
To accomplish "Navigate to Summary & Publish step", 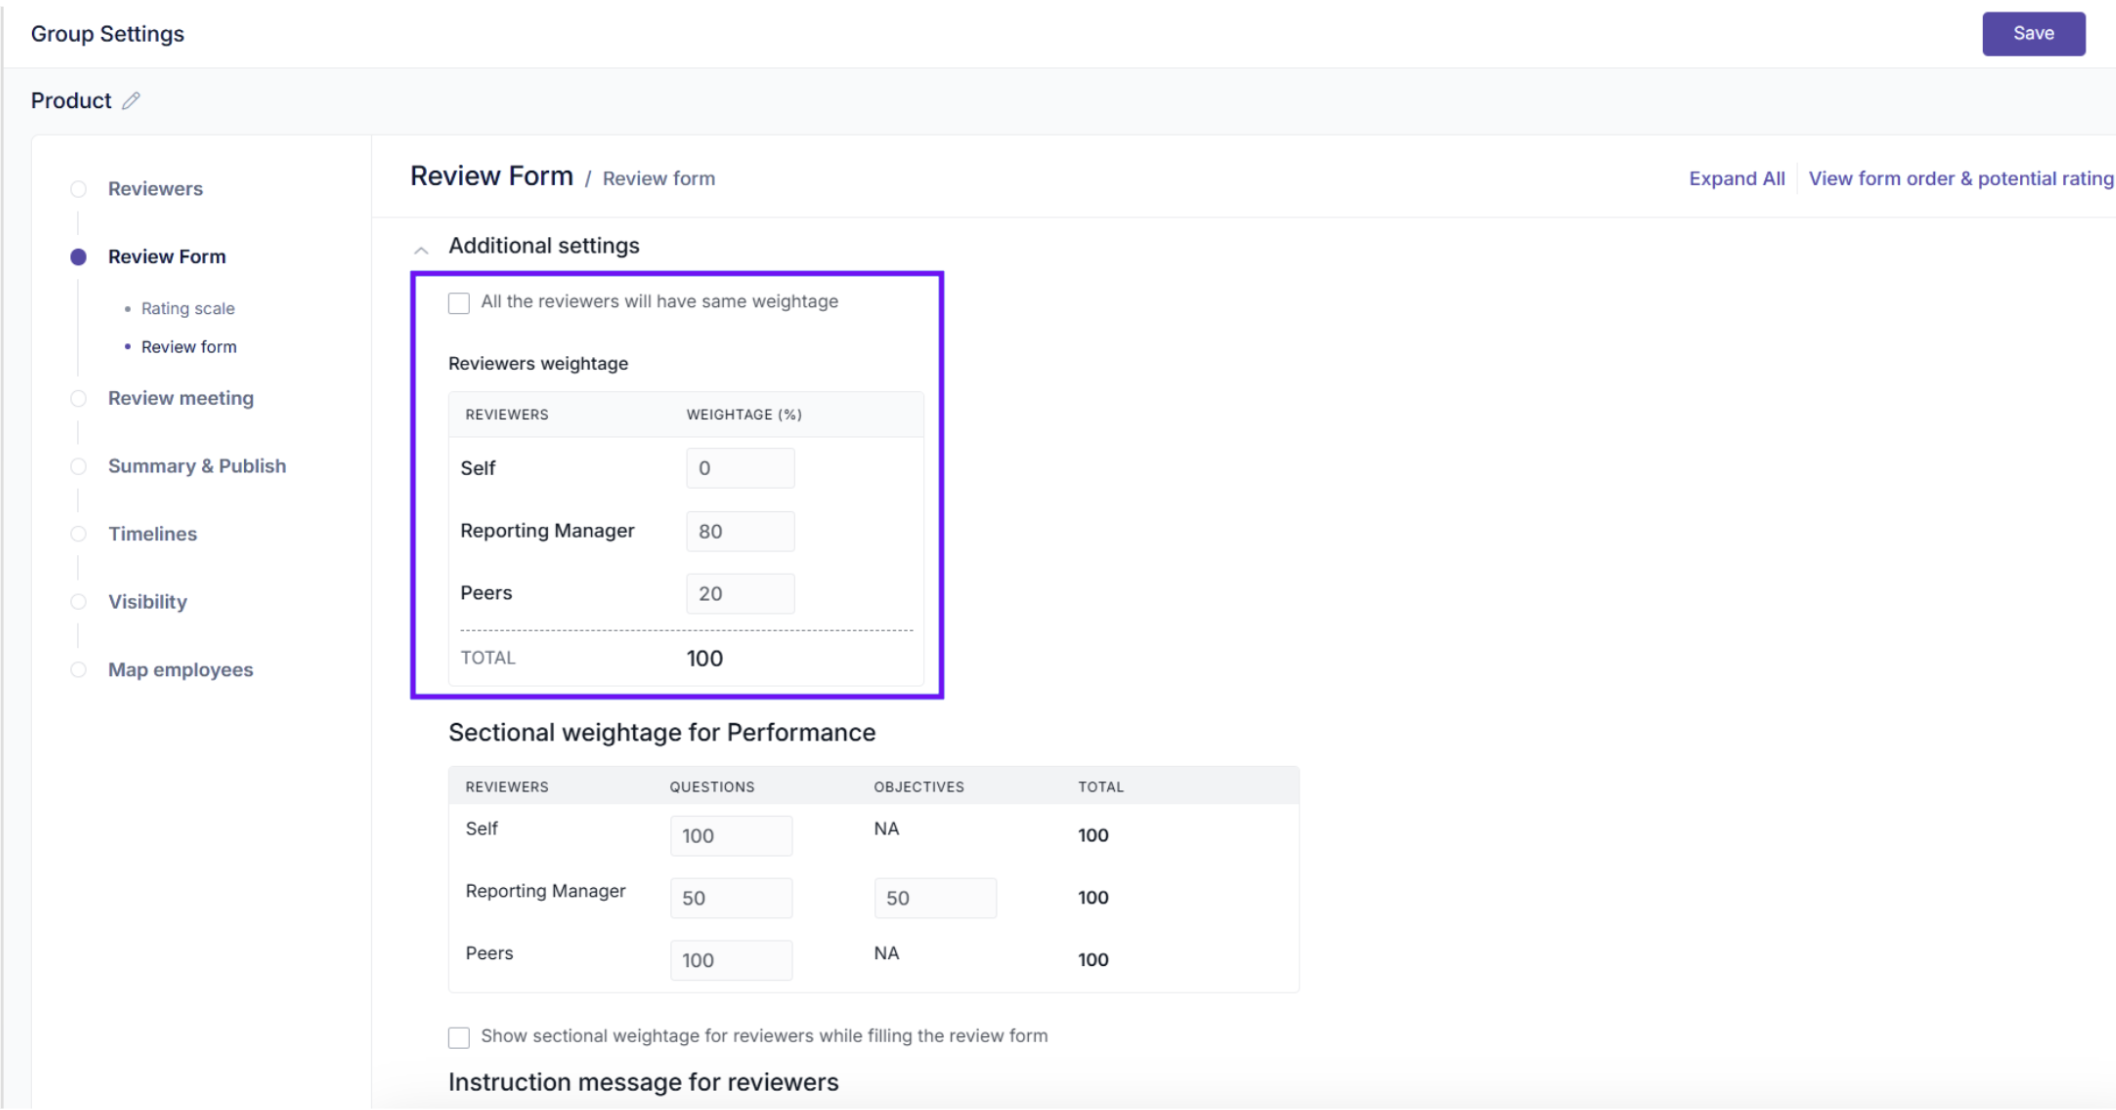I will 196,466.
